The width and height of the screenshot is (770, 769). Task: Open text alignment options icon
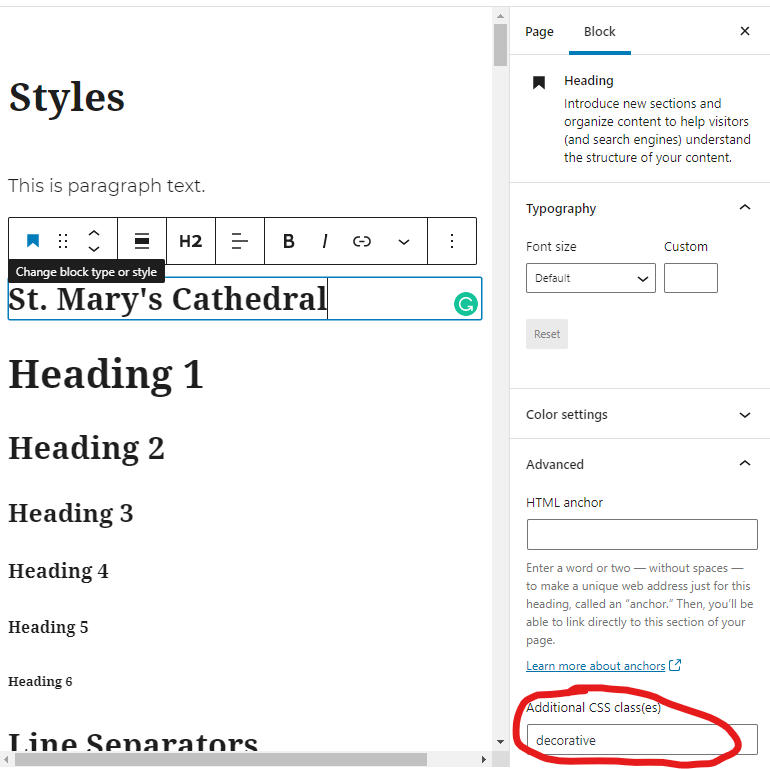click(240, 241)
